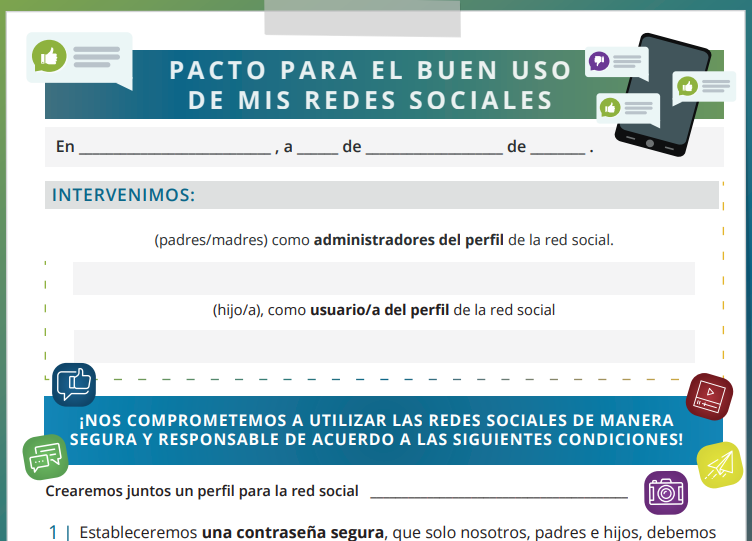Click the title line "DE MIS REDES SOCIALES"
This screenshot has height=541, width=752.
(370, 100)
